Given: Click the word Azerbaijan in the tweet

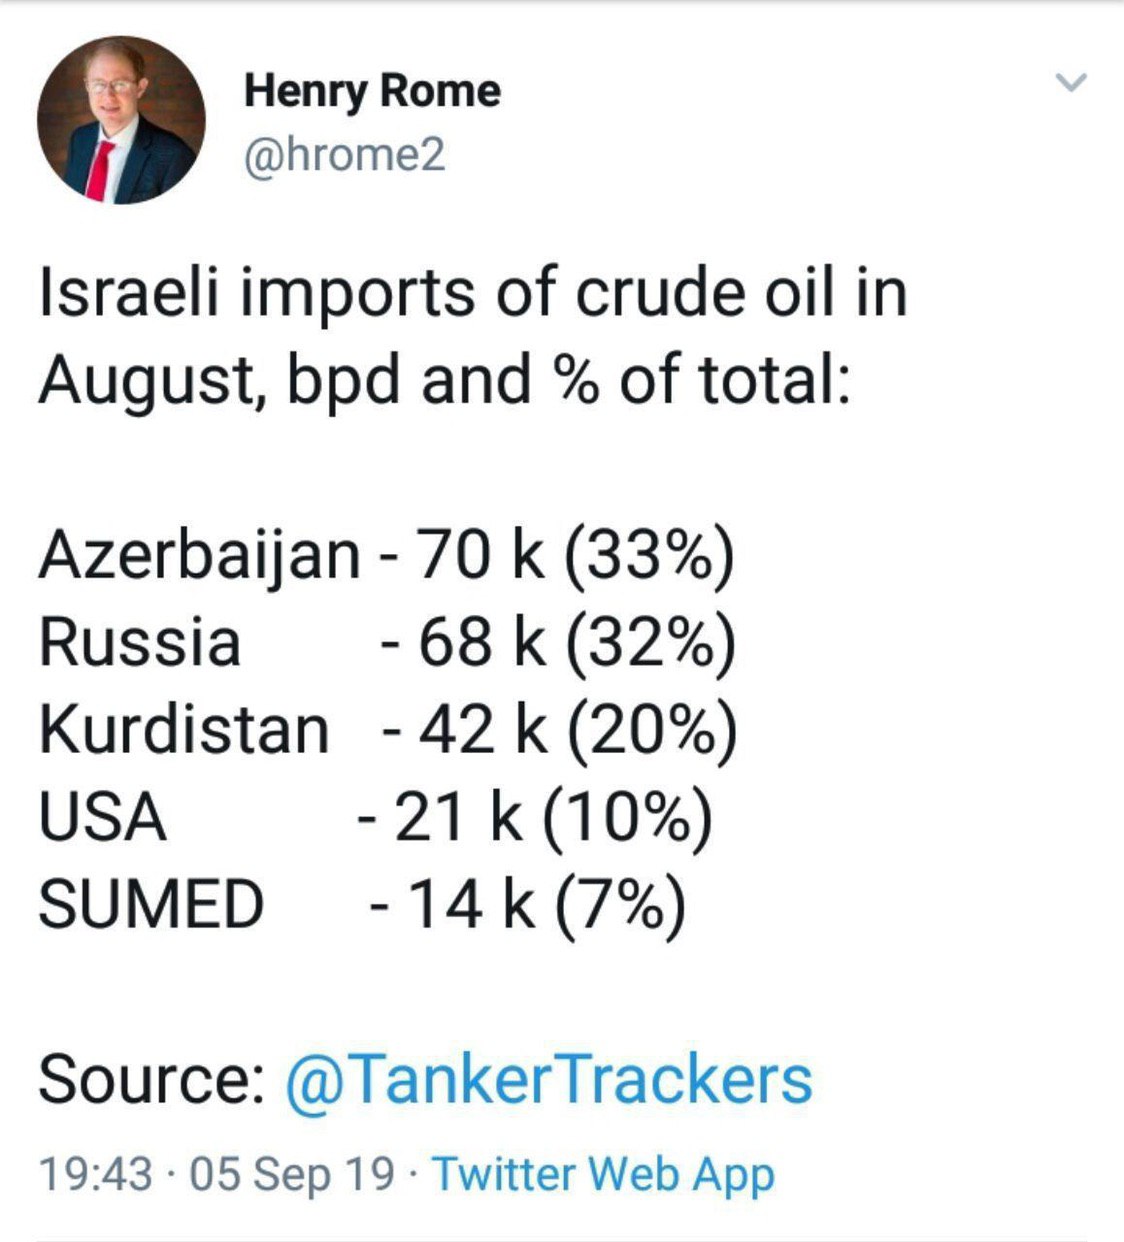Looking at the screenshot, I should tap(199, 555).
